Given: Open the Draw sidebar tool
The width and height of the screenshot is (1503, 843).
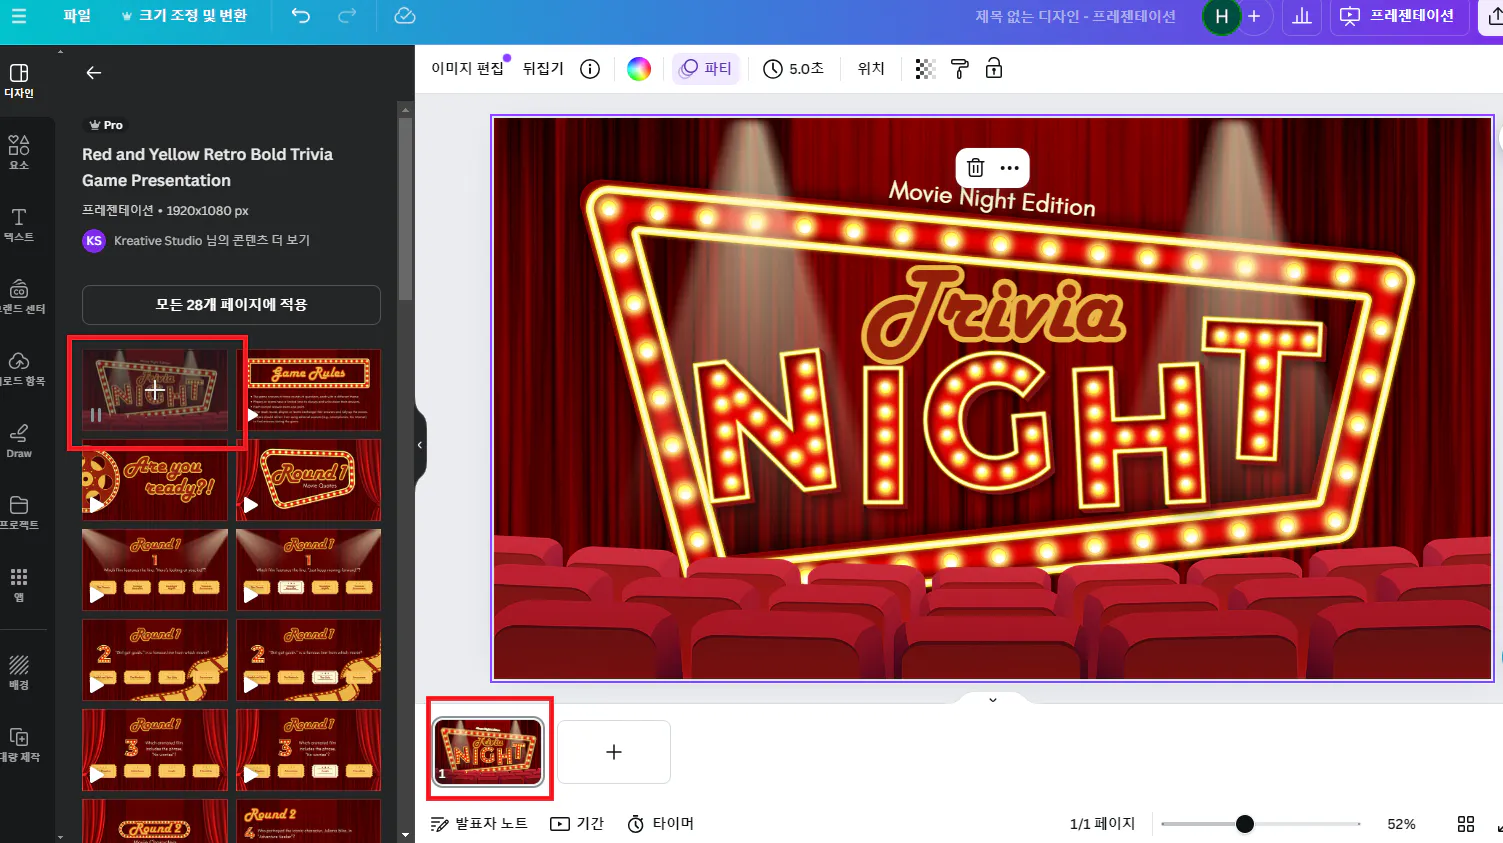Looking at the screenshot, I should [x=19, y=441].
